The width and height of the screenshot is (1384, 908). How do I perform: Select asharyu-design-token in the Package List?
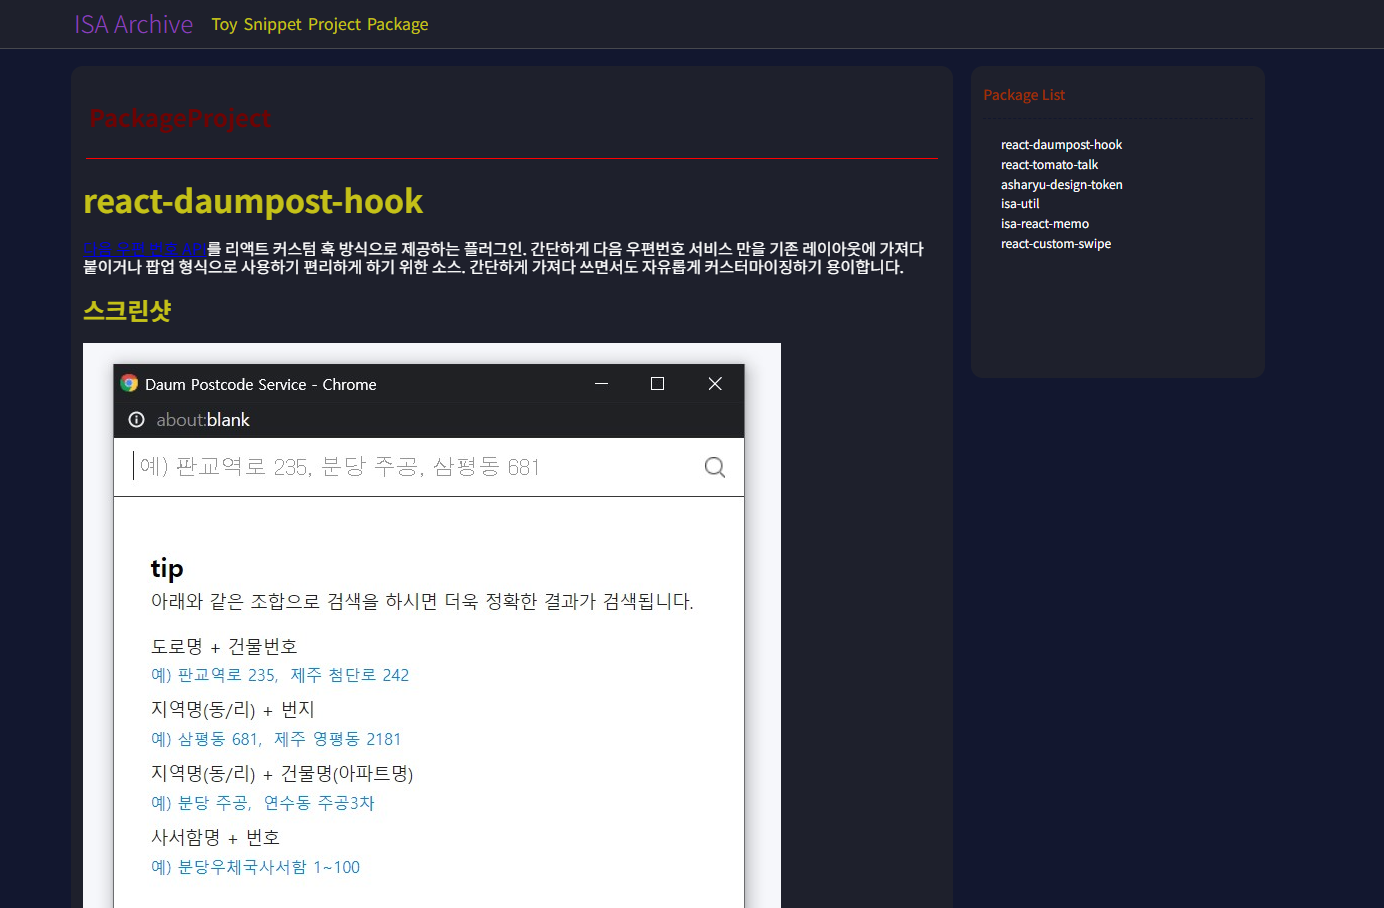pos(1061,185)
